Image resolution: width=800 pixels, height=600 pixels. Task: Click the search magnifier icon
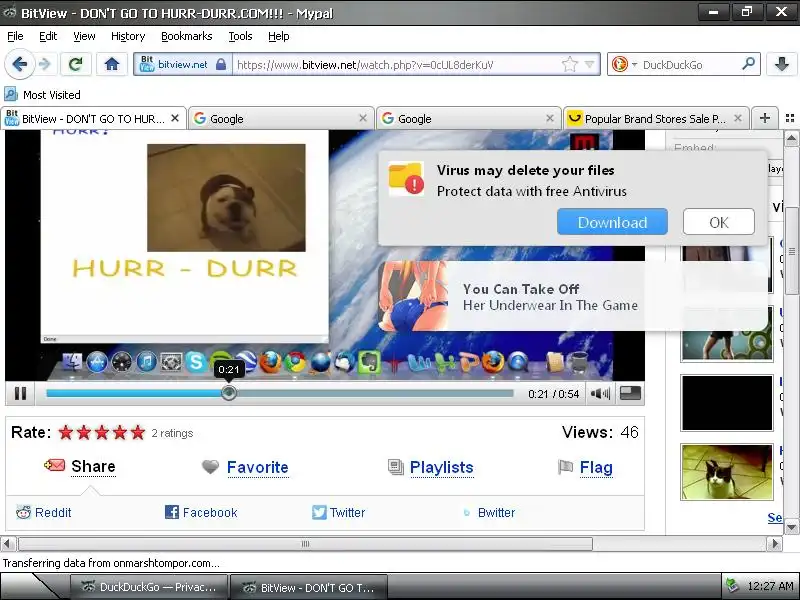[748, 64]
